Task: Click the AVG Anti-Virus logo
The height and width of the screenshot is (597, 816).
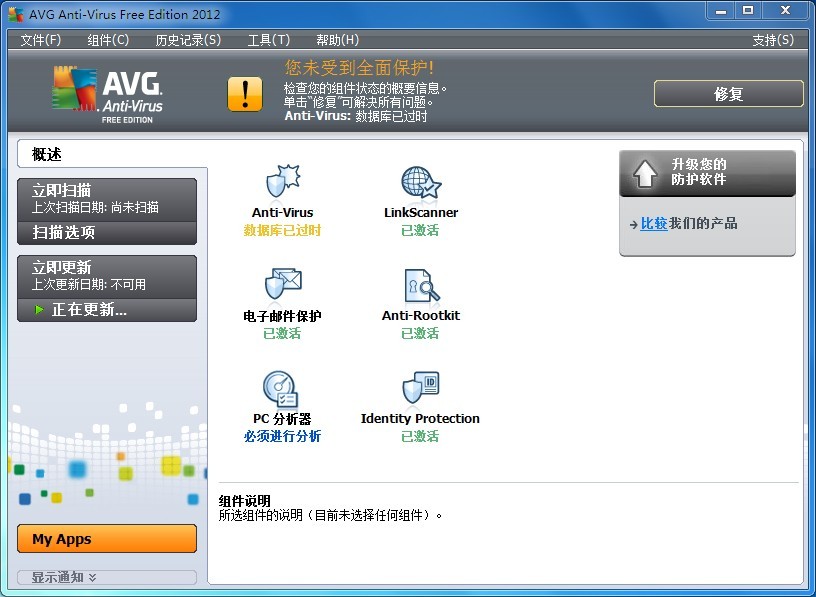Action: pyautogui.click(x=107, y=94)
